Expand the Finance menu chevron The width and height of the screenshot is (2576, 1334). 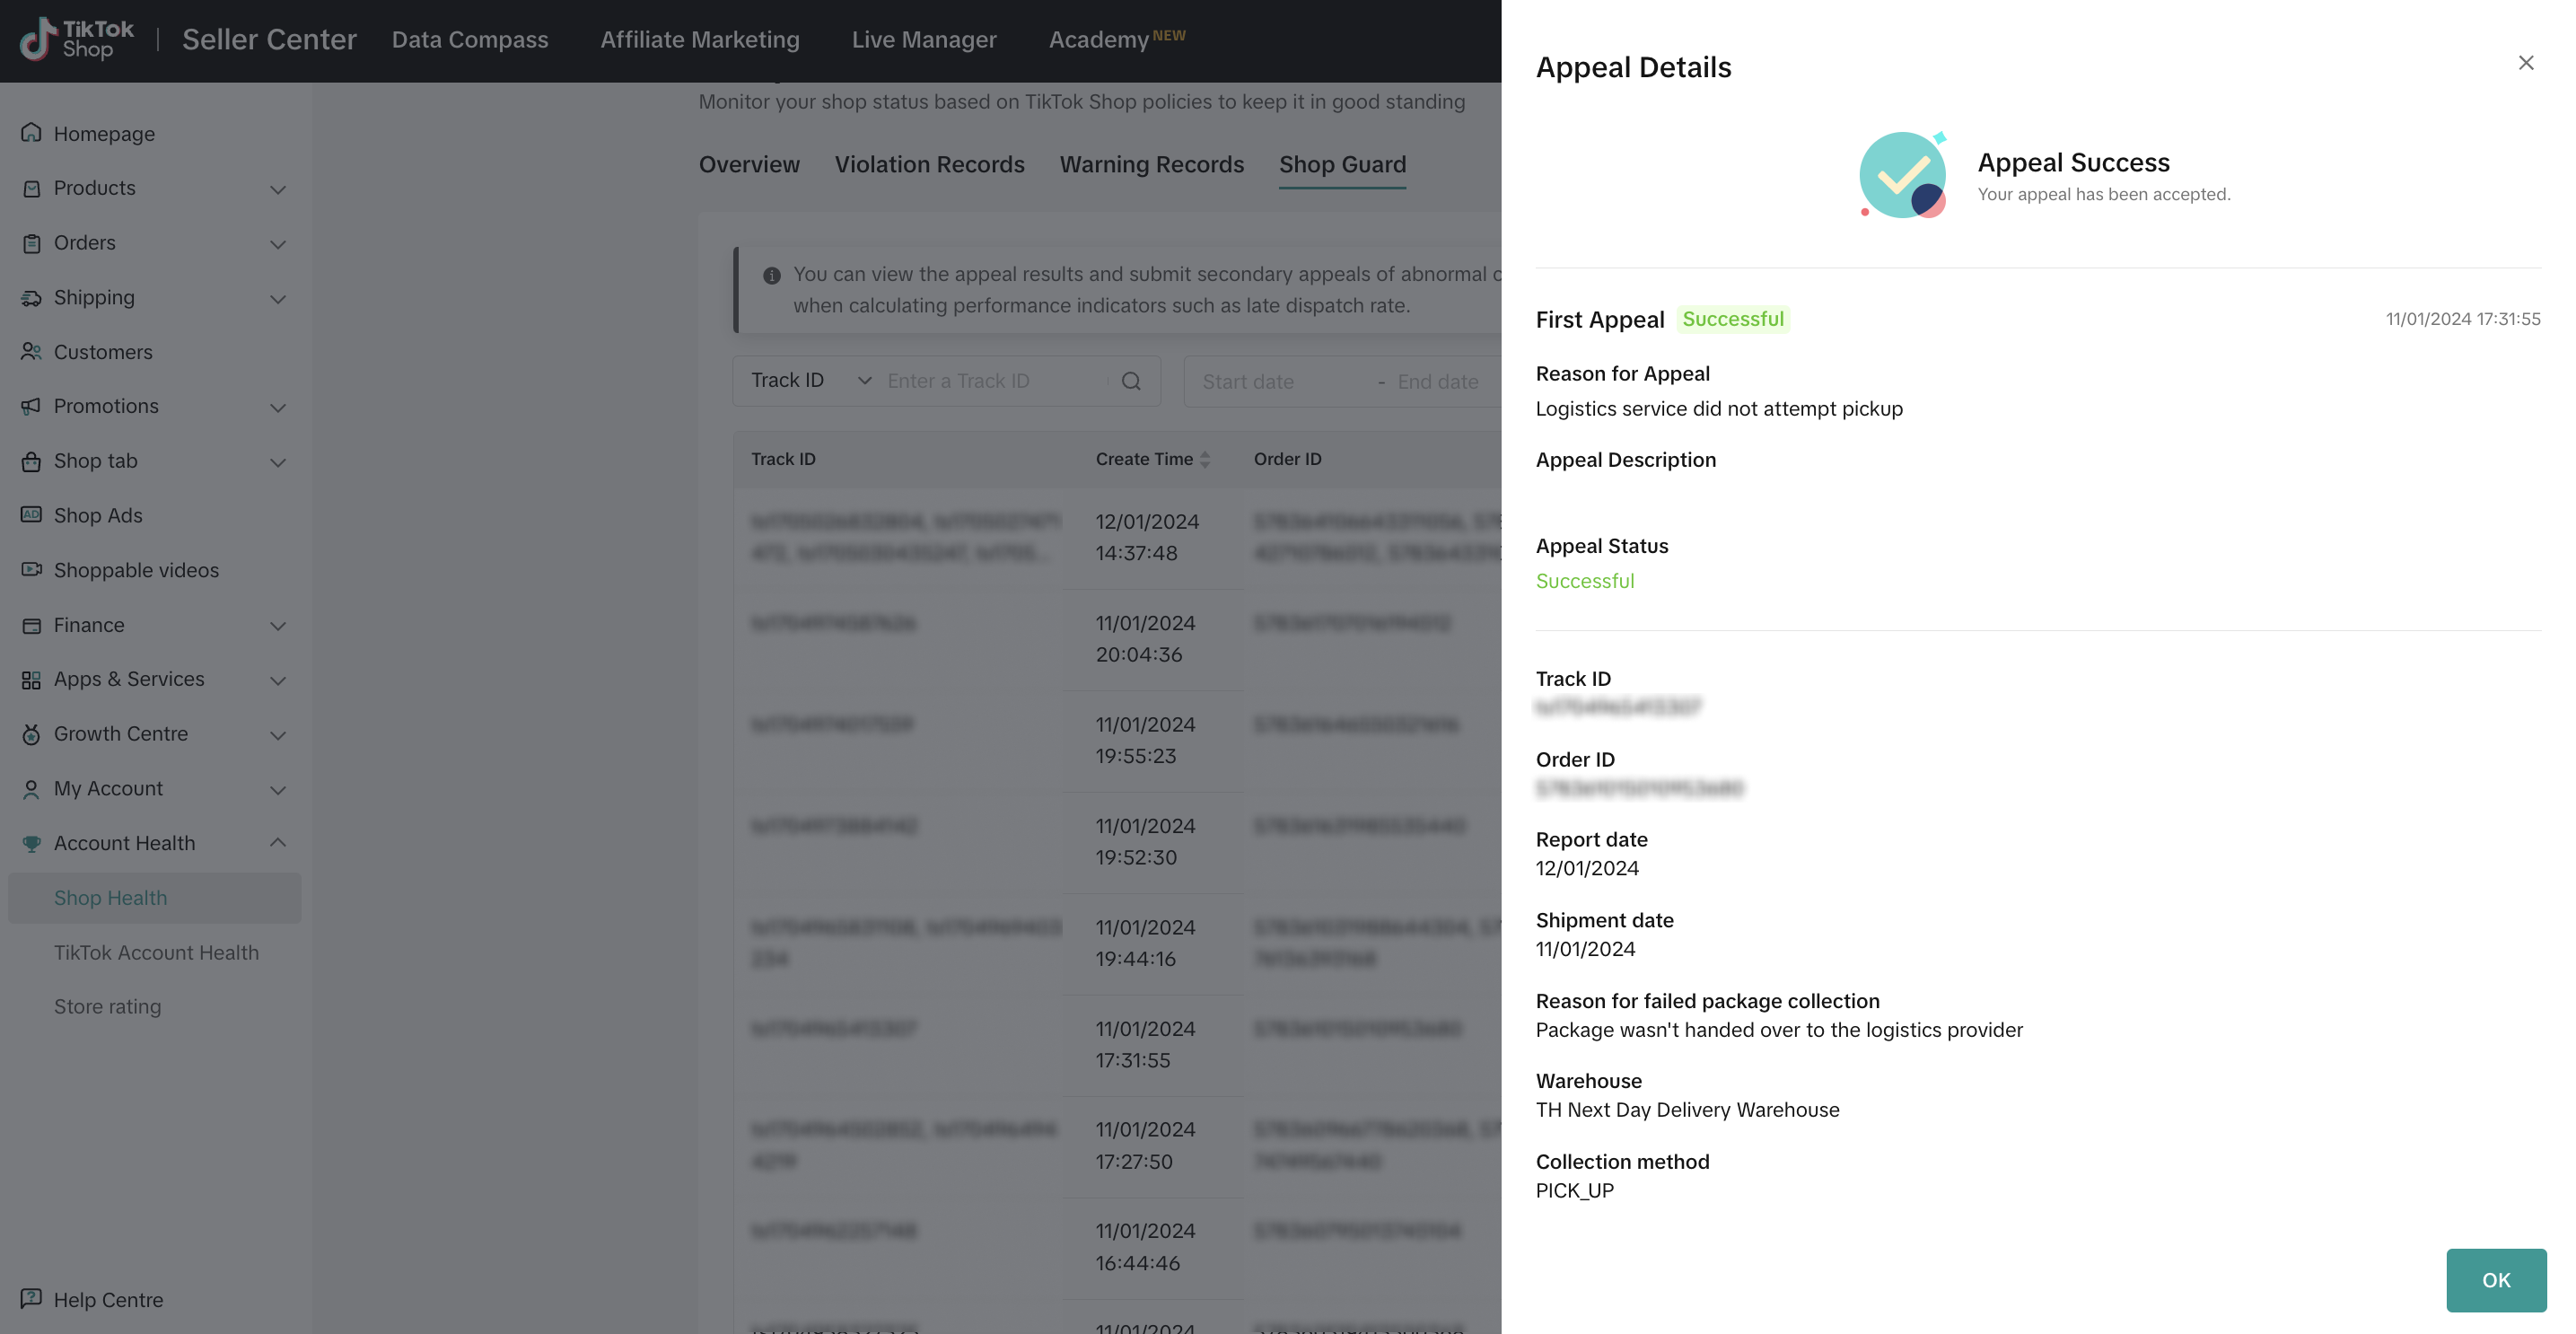(278, 626)
